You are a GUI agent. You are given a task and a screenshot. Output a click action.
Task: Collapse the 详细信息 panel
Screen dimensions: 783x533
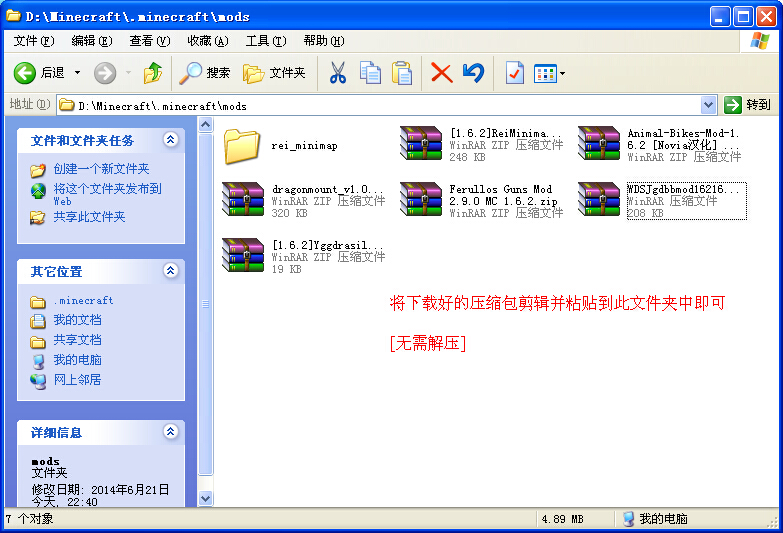[170, 431]
